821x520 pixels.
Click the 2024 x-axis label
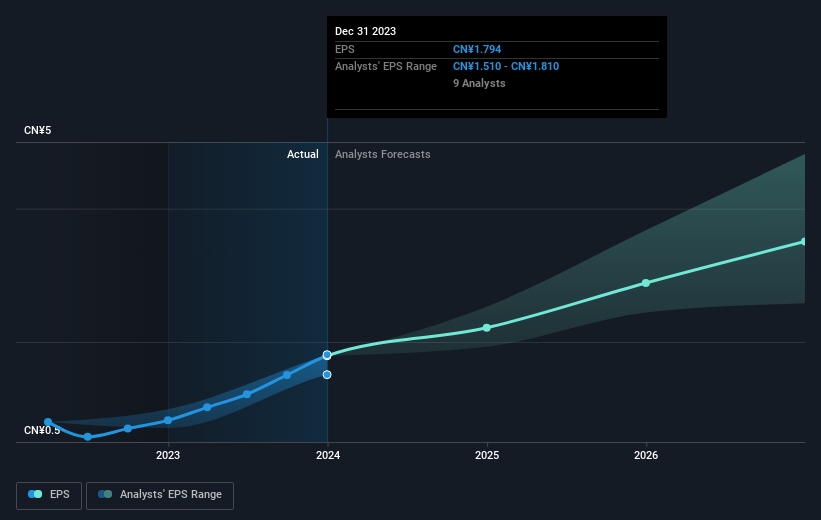coord(328,455)
